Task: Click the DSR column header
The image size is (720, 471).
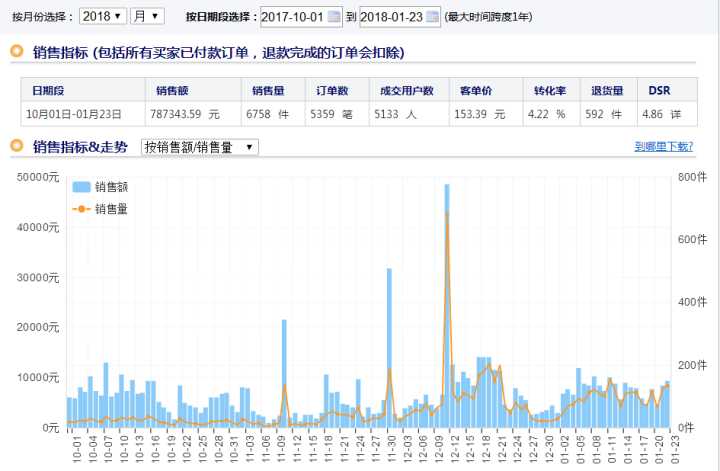Action: click(x=659, y=91)
